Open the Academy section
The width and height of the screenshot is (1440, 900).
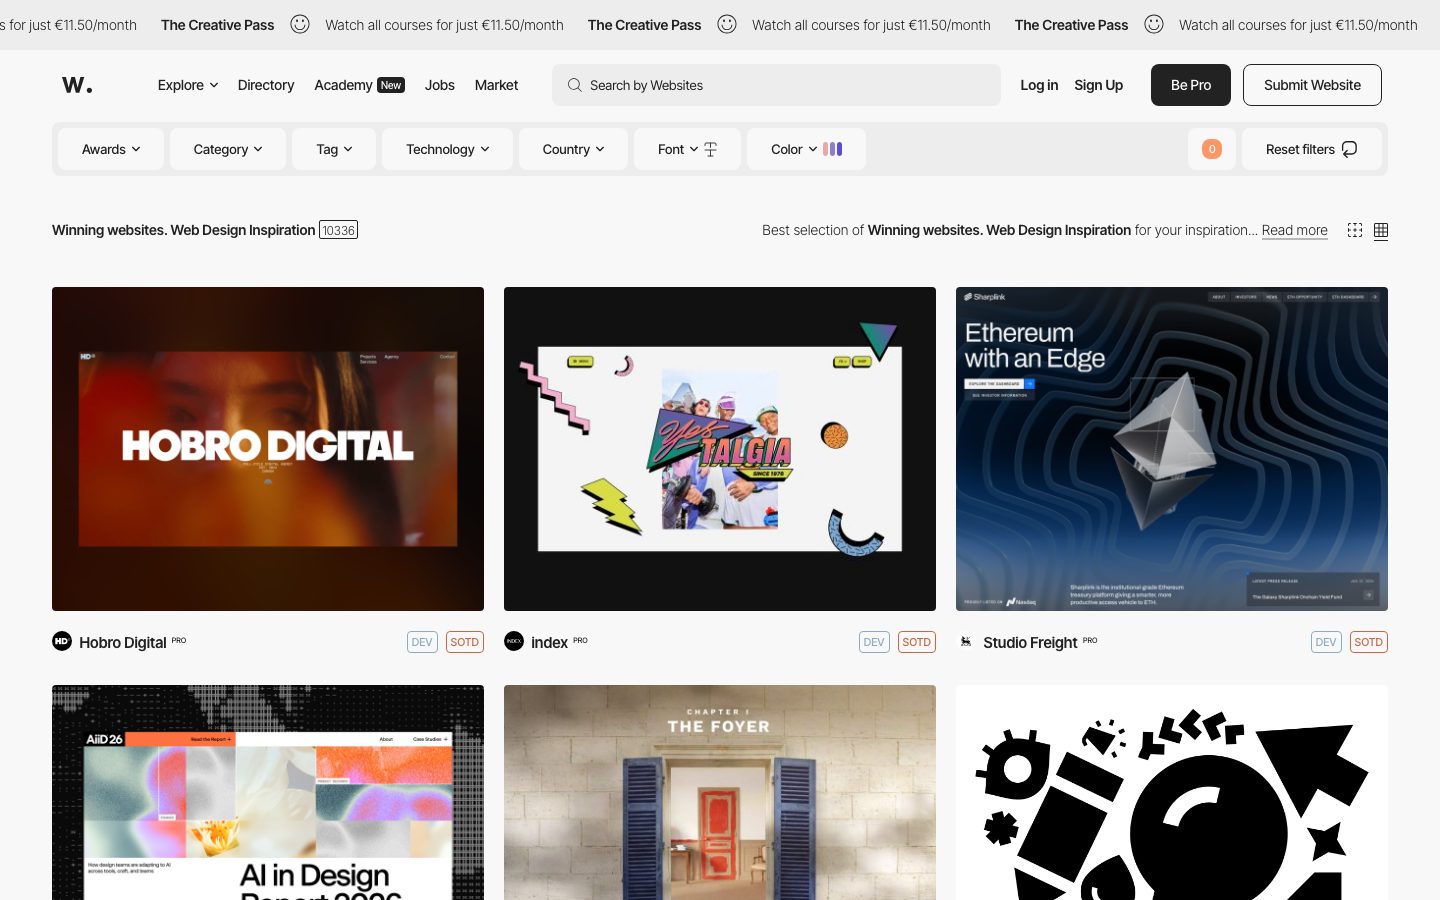359,85
